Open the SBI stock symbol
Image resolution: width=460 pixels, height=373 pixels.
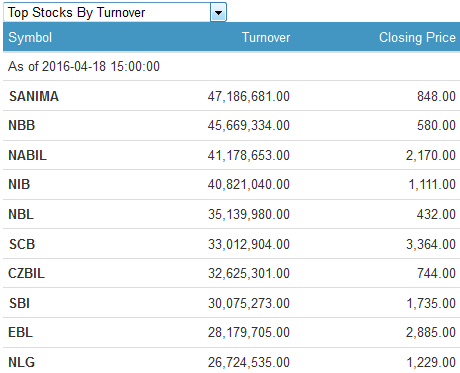pyautogui.click(x=19, y=303)
